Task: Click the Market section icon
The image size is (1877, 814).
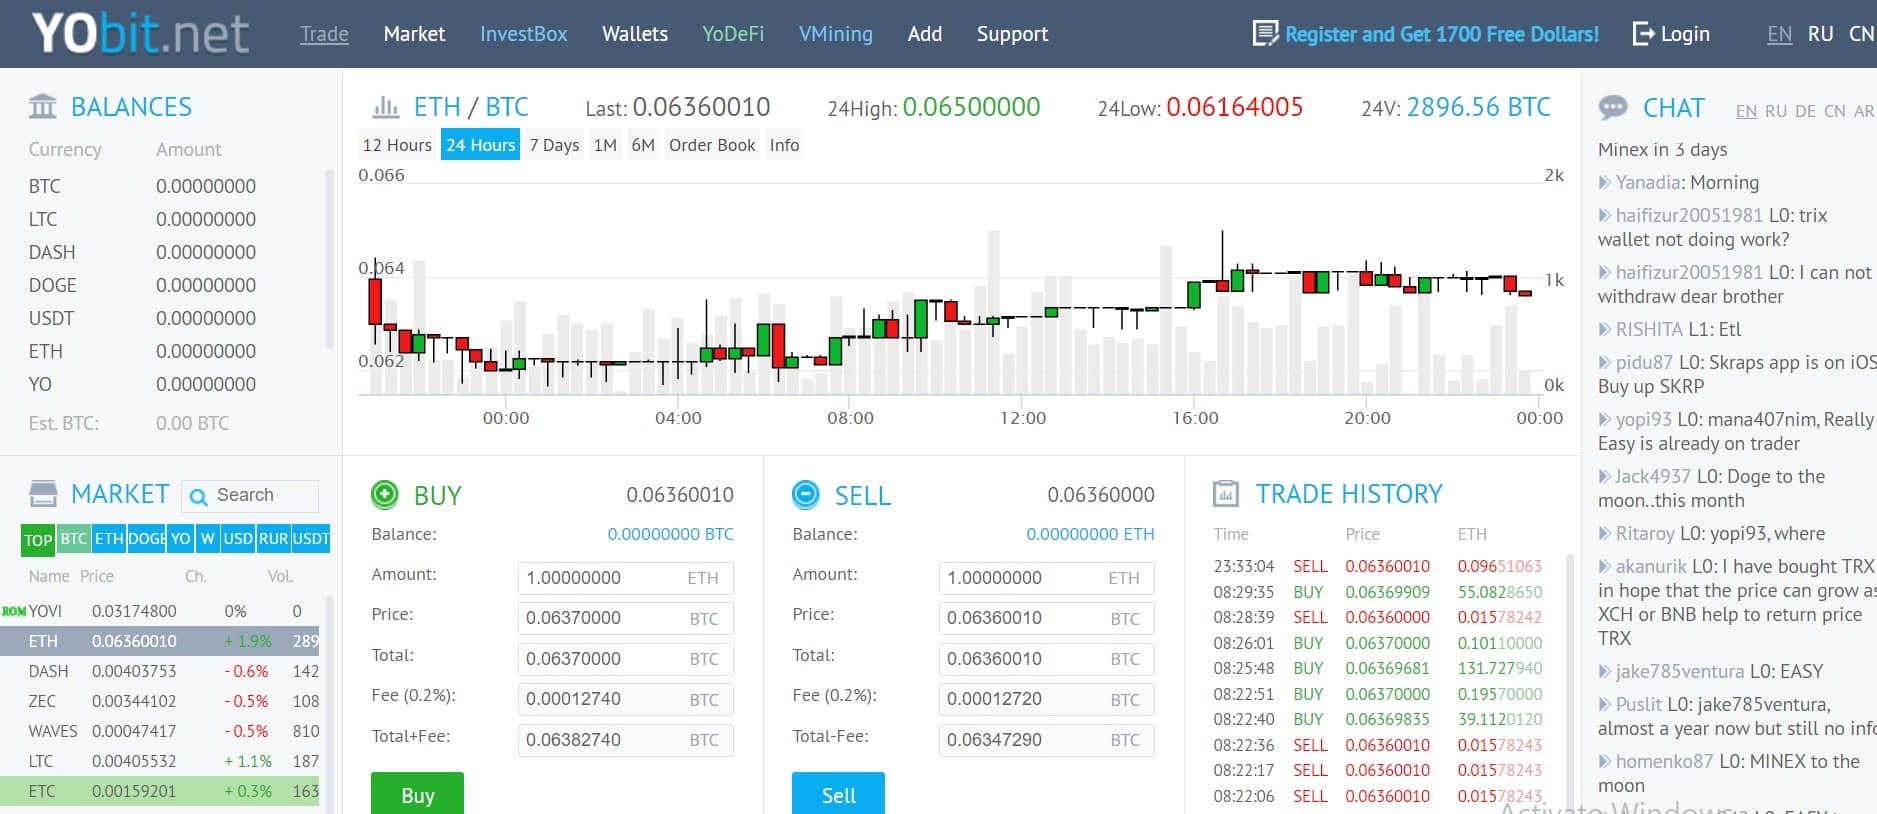Action: 43,494
